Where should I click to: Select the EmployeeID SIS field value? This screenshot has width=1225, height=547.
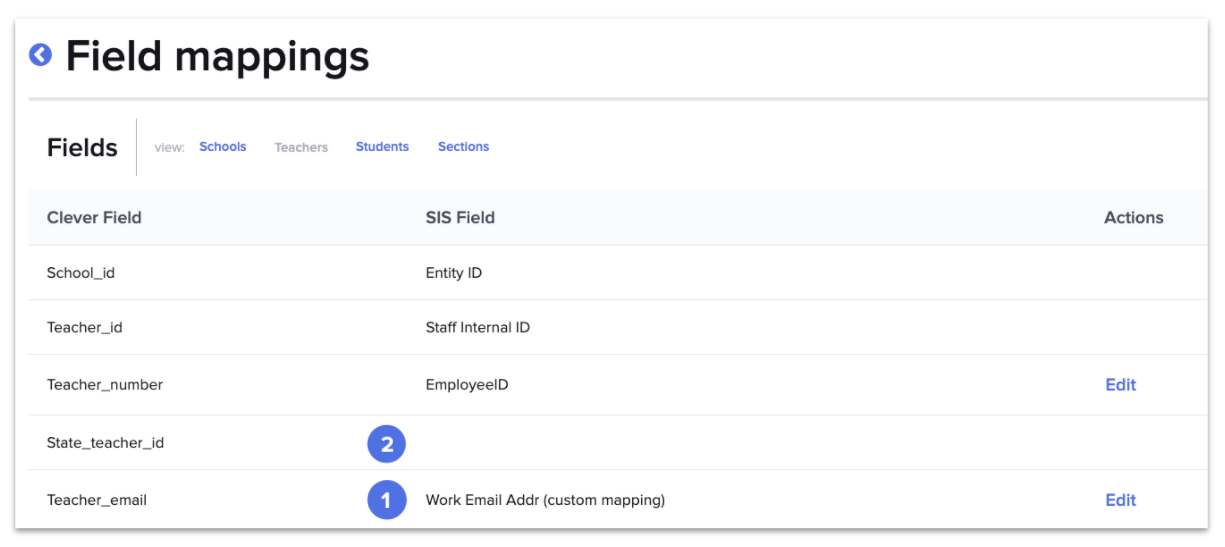coord(467,385)
